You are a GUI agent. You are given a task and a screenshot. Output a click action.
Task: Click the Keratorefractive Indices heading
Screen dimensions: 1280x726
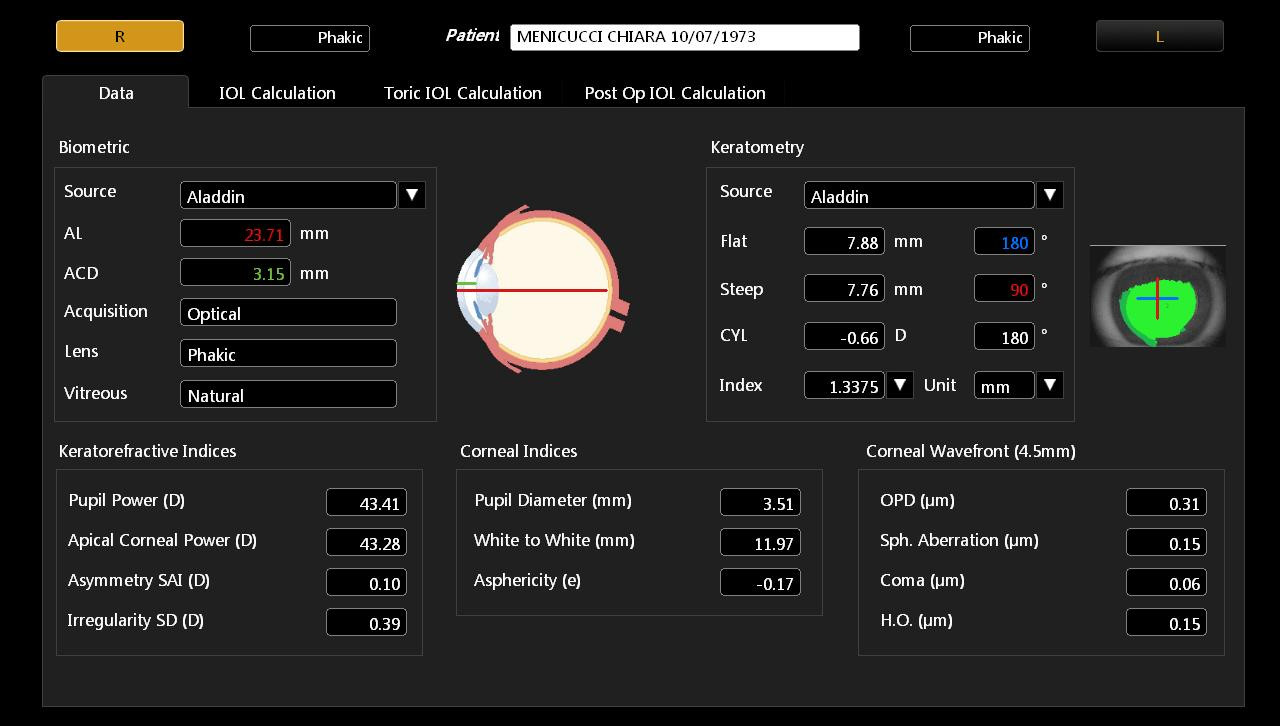(147, 451)
